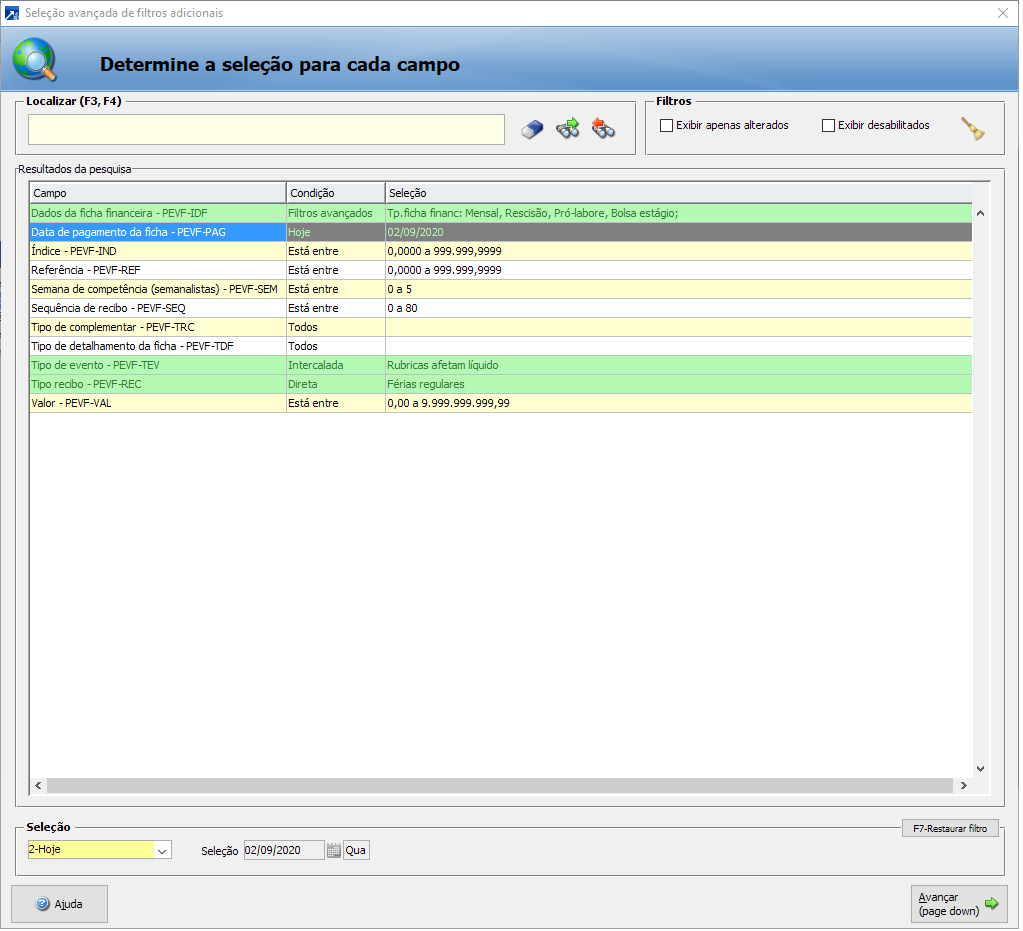1023x931 pixels.
Task: Toggle 'Exibir desabilitados' checkbox
Action: click(828, 126)
